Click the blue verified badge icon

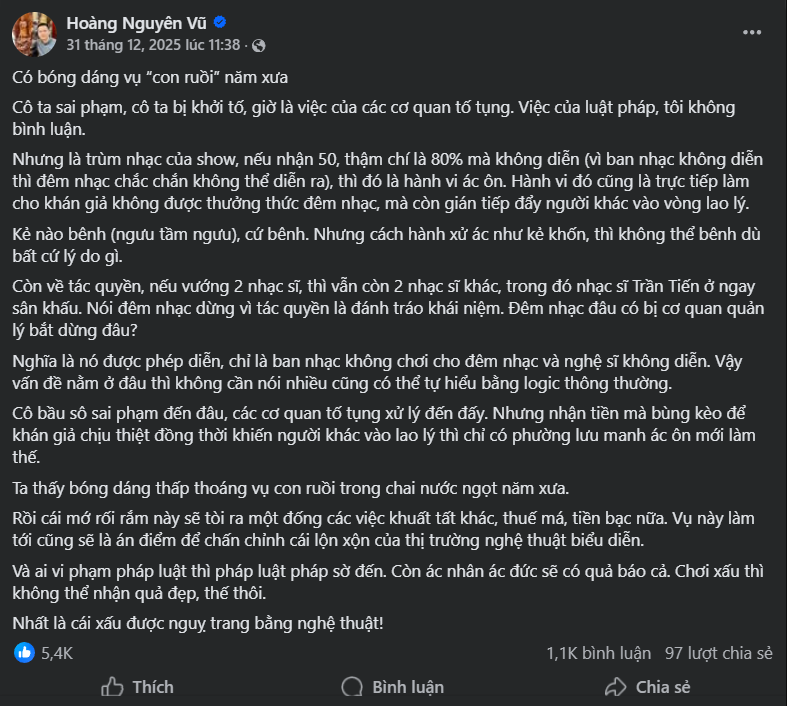click(220, 22)
